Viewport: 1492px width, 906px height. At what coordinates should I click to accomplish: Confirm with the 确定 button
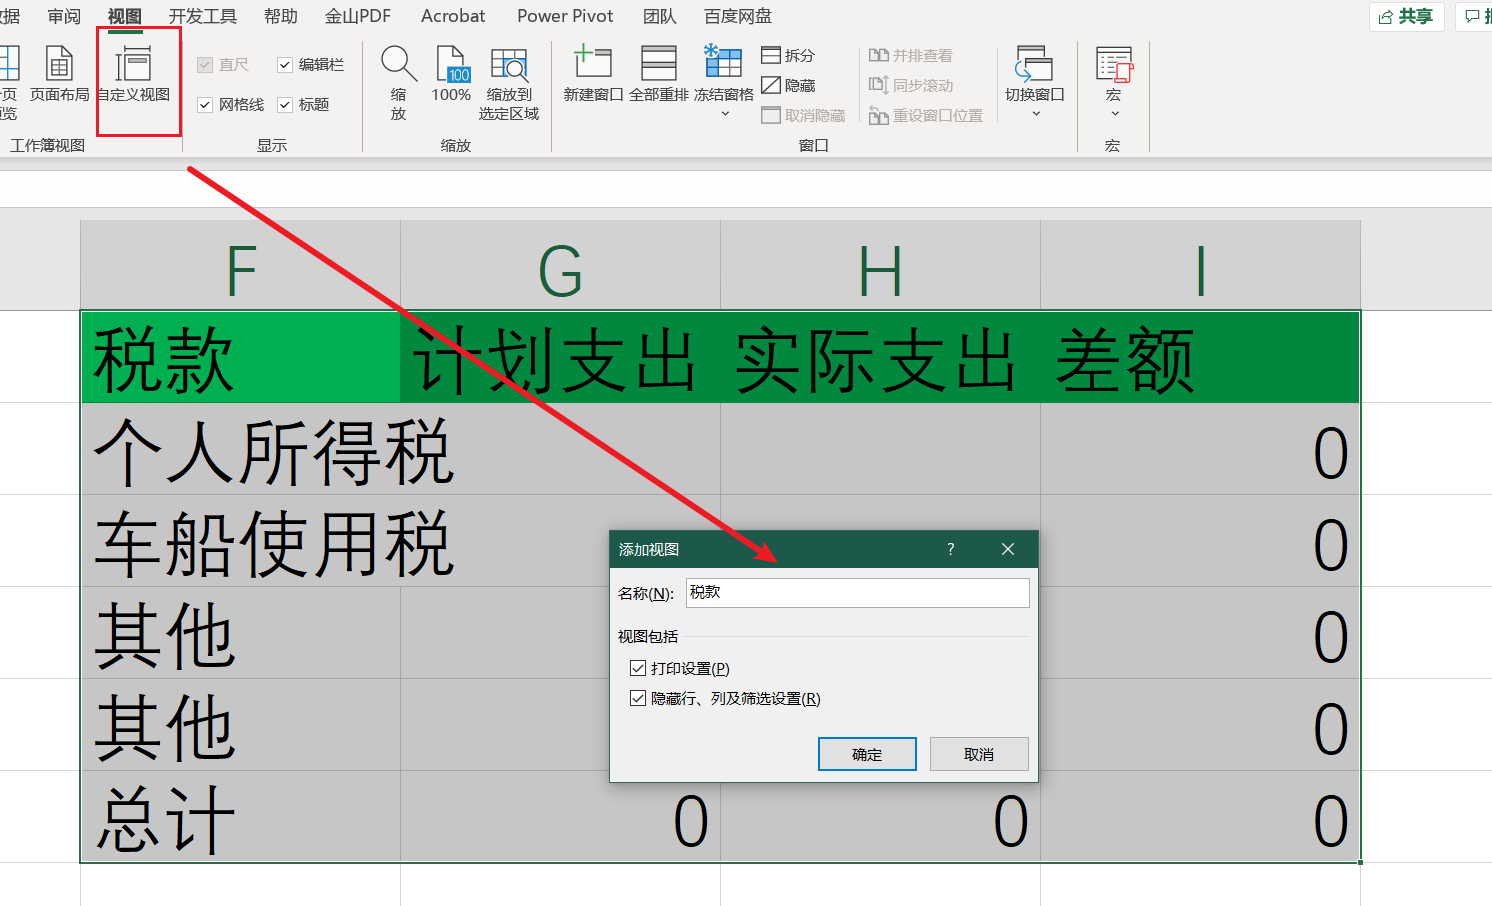[x=867, y=754]
